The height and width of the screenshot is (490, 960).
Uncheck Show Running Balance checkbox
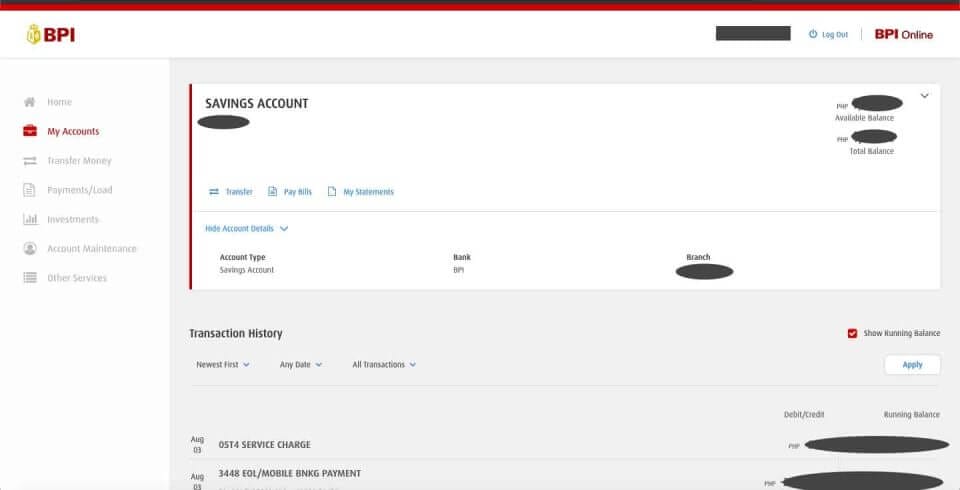pos(852,333)
